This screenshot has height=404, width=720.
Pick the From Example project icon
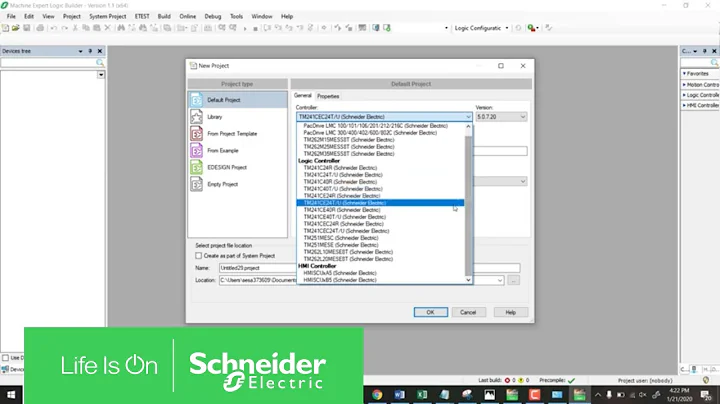coord(197,151)
